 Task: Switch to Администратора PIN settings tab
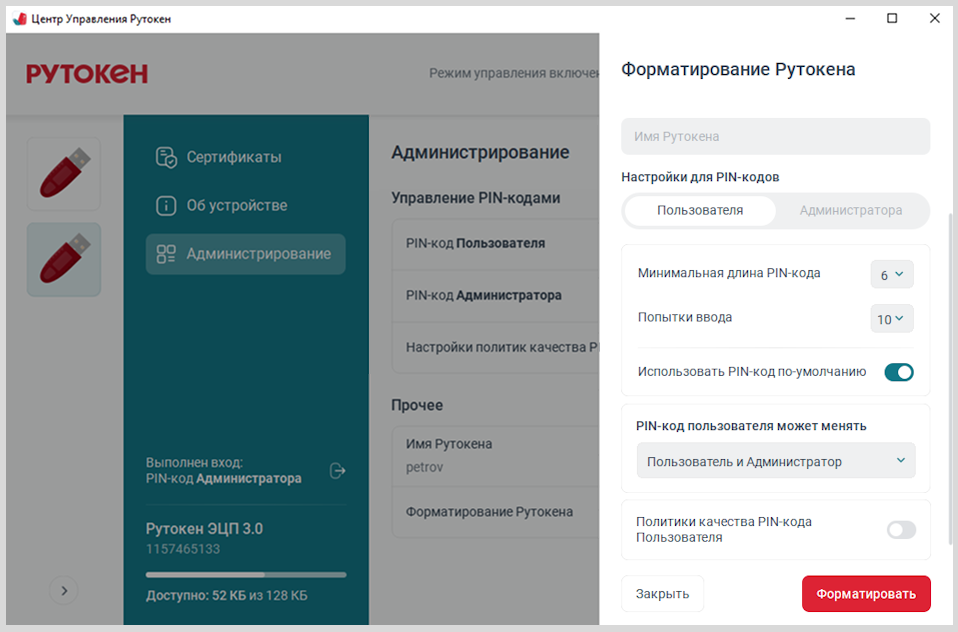pos(850,210)
